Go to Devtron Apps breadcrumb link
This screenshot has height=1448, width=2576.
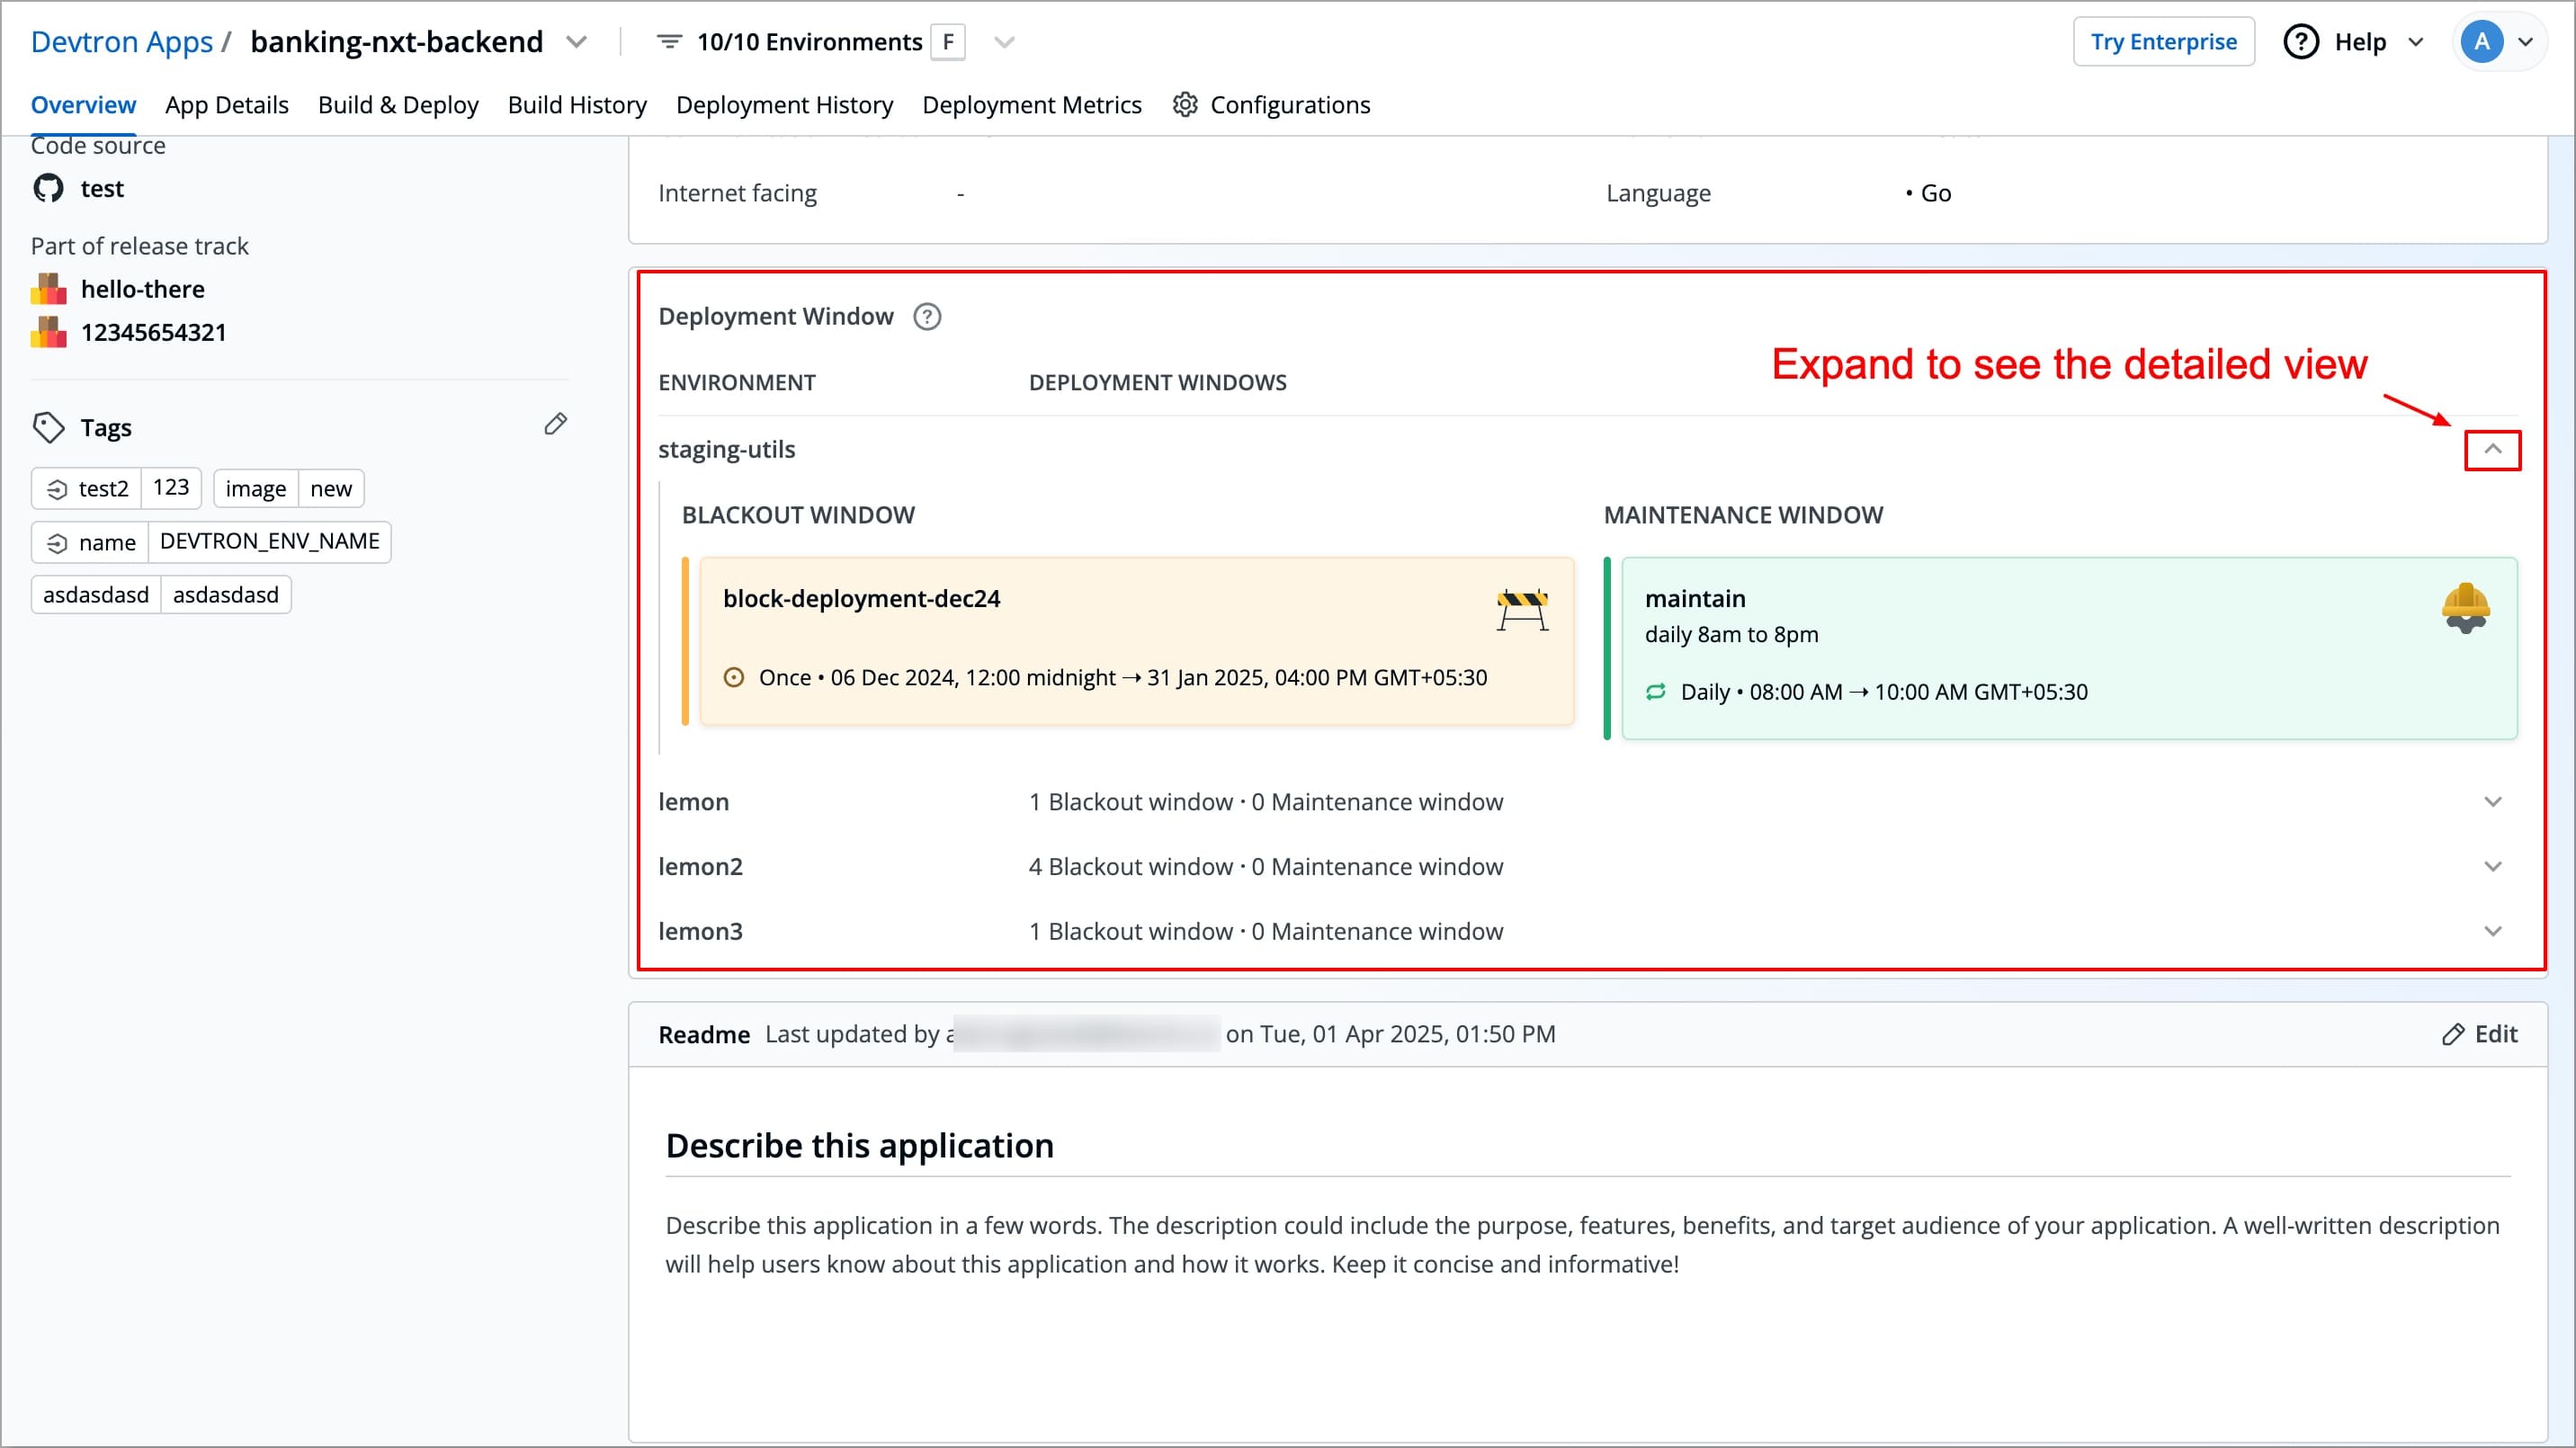[122, 42]
